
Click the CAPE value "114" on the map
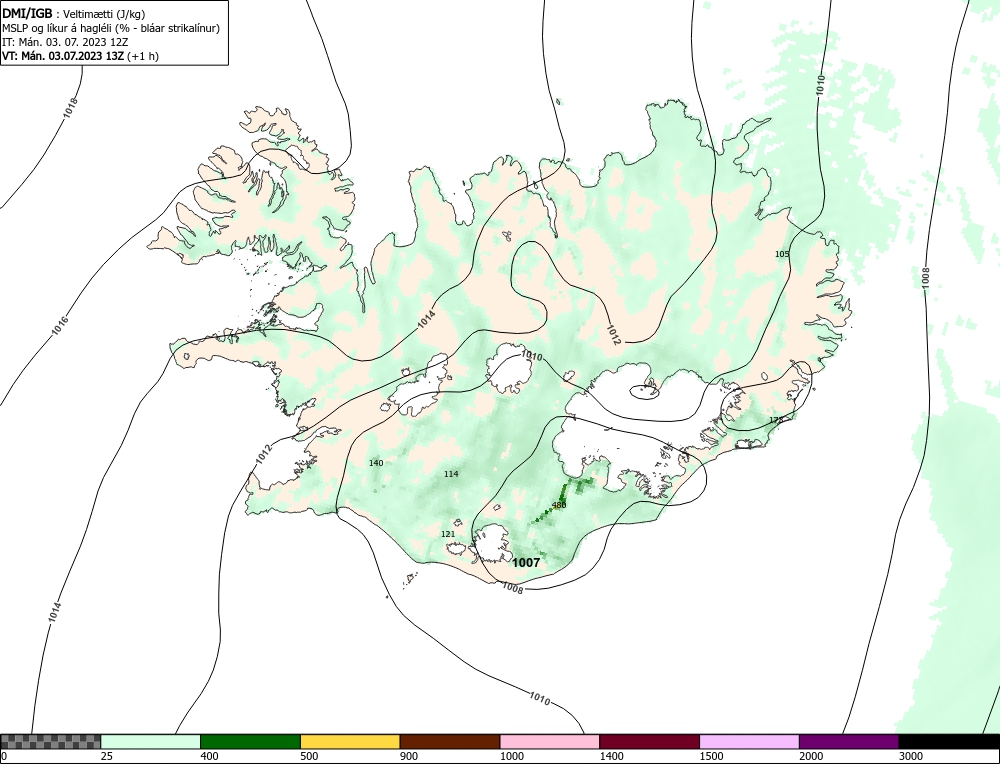pos(451,474)
